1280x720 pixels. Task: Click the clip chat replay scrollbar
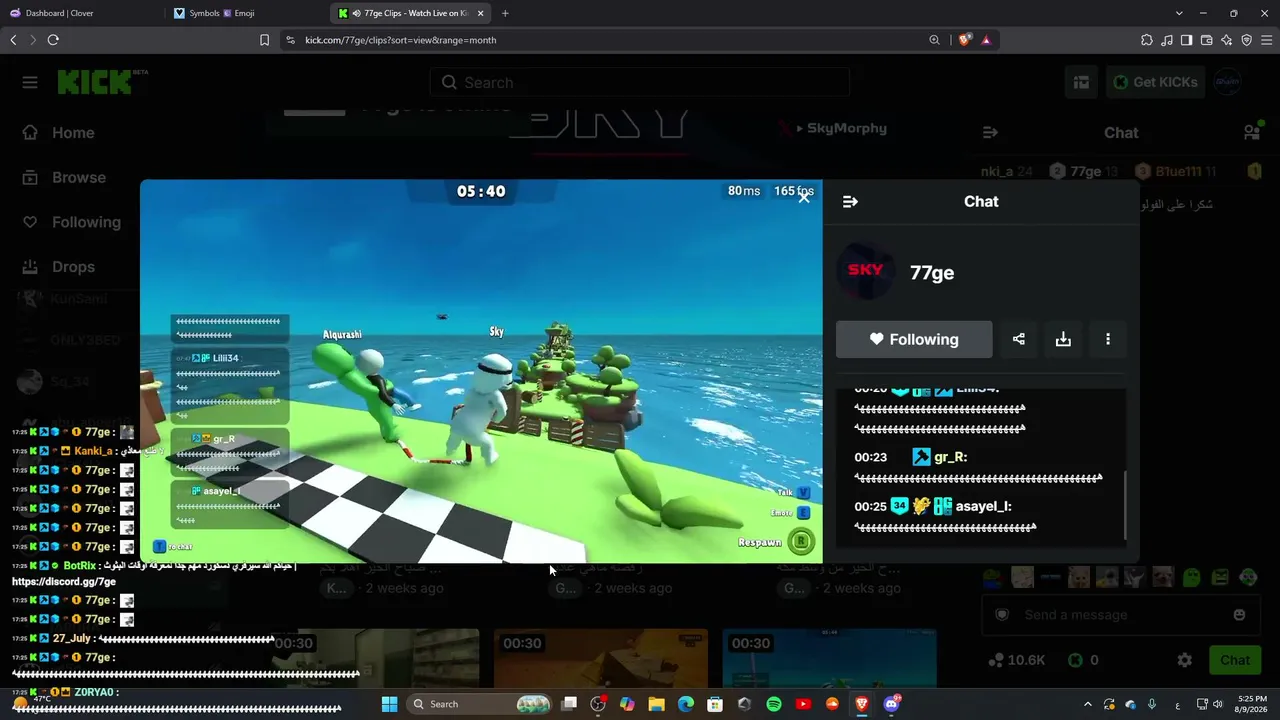tap(1125, 505)
